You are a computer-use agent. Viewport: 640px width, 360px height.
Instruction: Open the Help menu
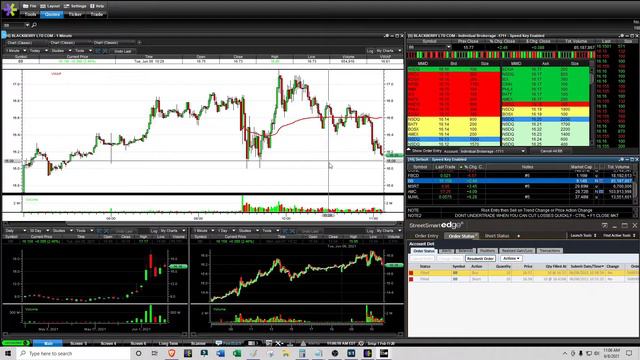click(x=97, y=6)
